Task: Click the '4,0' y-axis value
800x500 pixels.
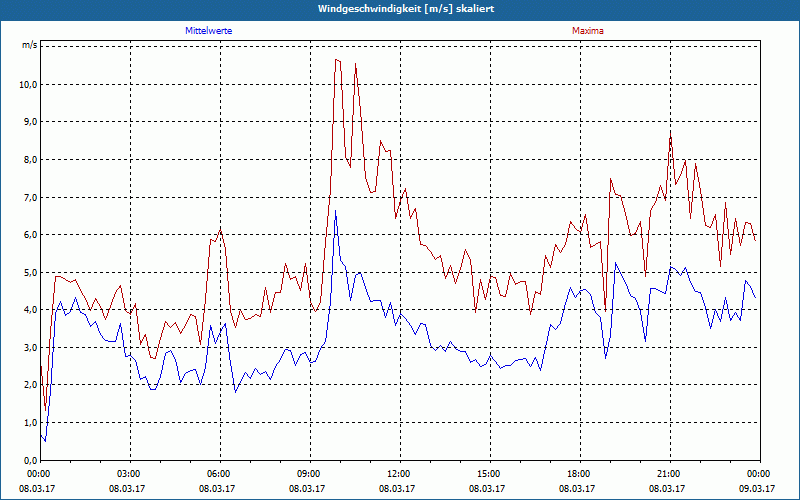Action: point(31,310)
